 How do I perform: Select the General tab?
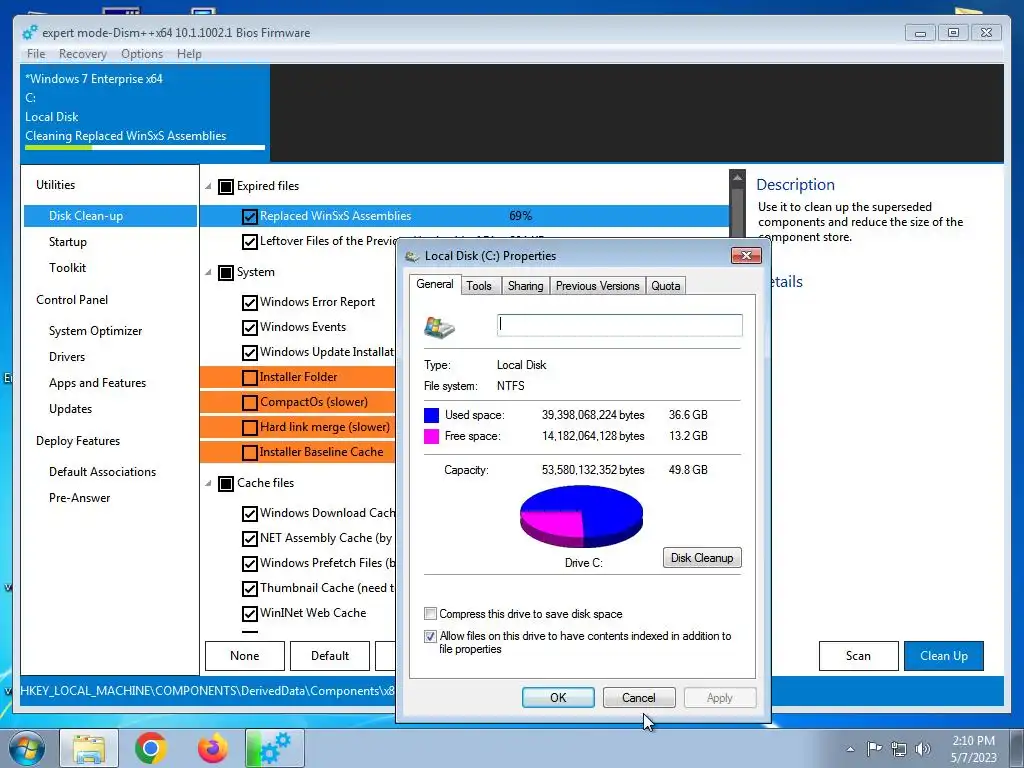tap(435, 284)
